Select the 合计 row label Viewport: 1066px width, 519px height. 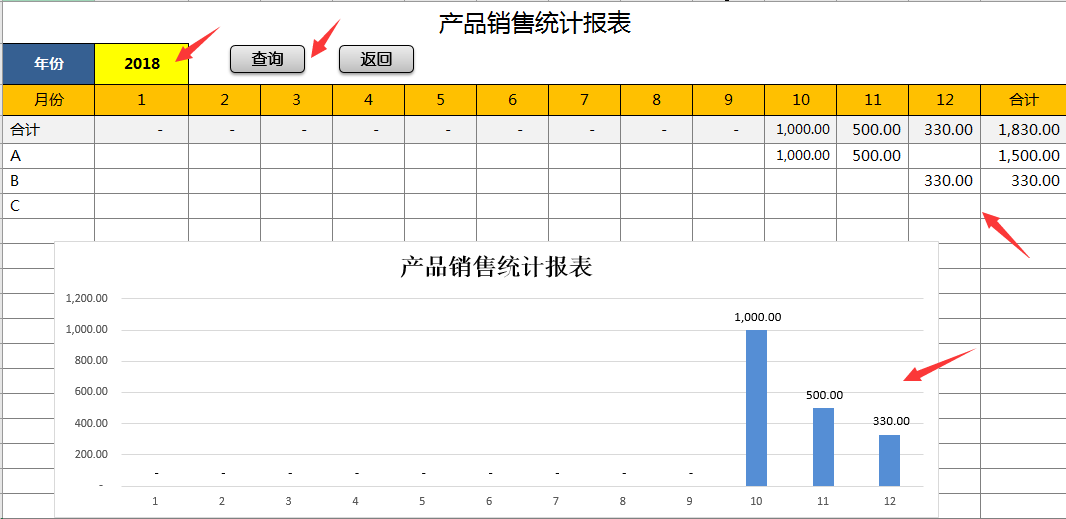pos(48,129)
